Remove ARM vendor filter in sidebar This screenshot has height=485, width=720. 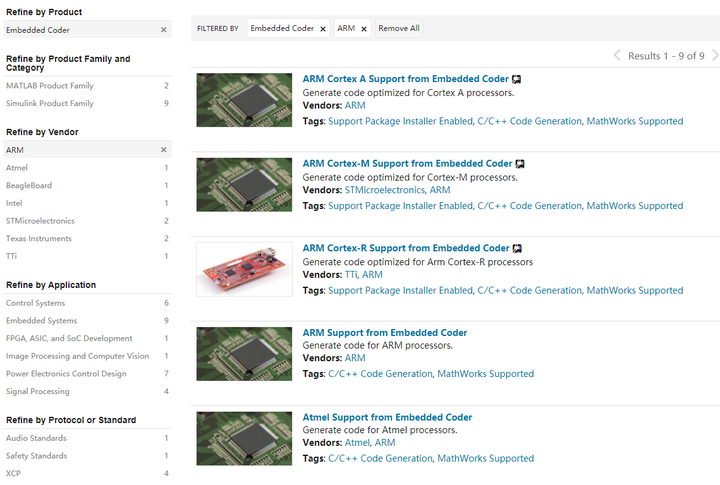[x=163, y=150]
